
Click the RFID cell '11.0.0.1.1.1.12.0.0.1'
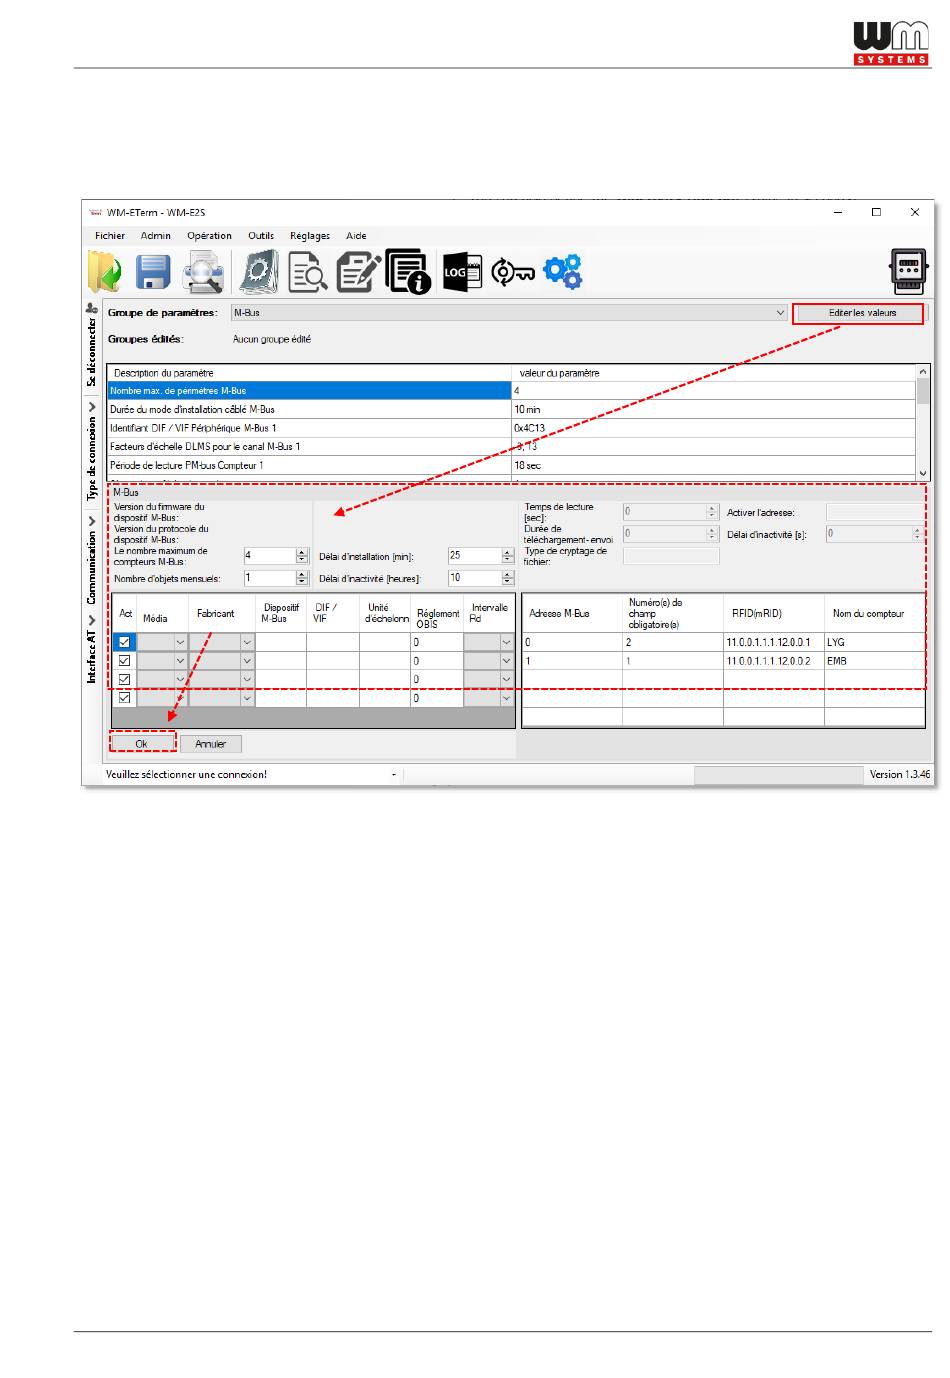point(773,642)
